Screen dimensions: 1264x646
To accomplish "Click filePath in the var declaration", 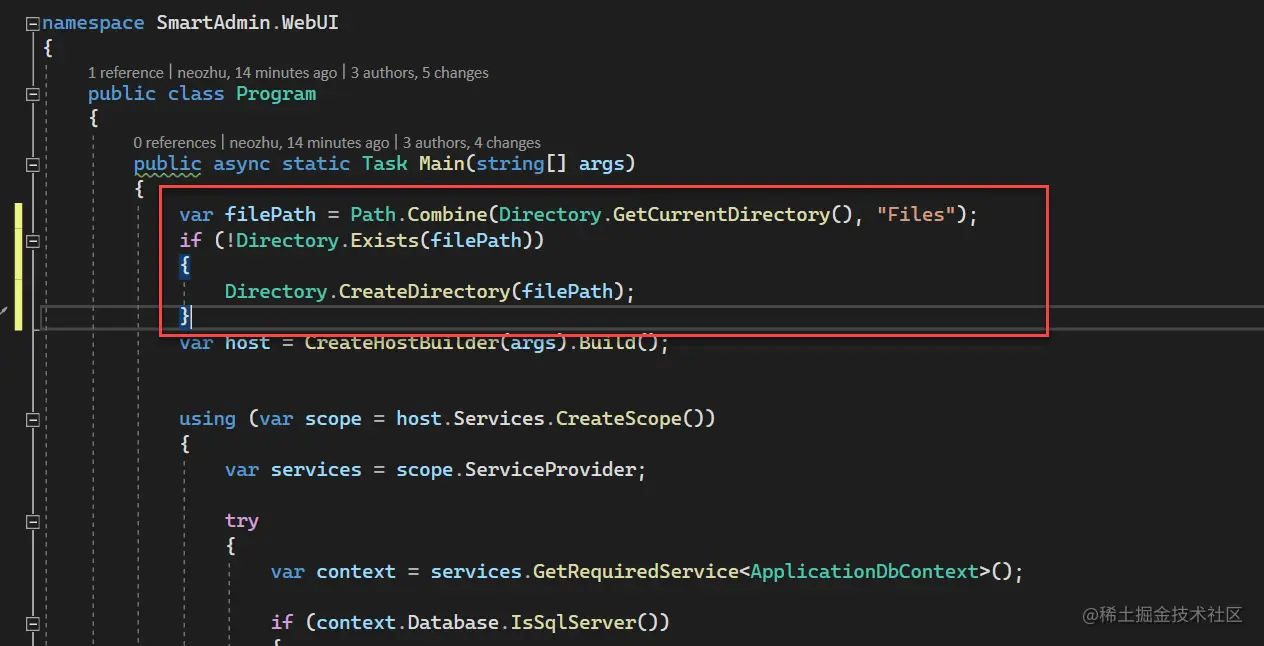I will click(x=270, y=214).
